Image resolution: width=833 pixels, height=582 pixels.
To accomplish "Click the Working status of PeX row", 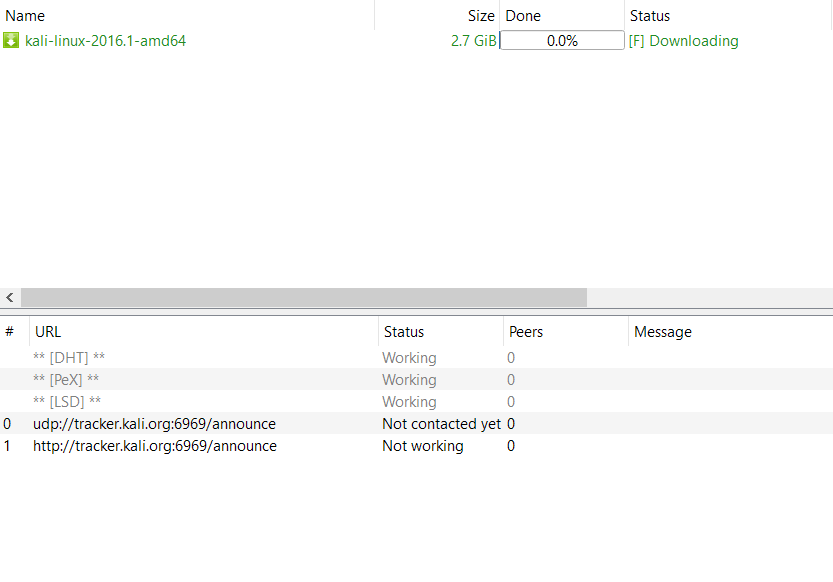I will coord(409,380).
